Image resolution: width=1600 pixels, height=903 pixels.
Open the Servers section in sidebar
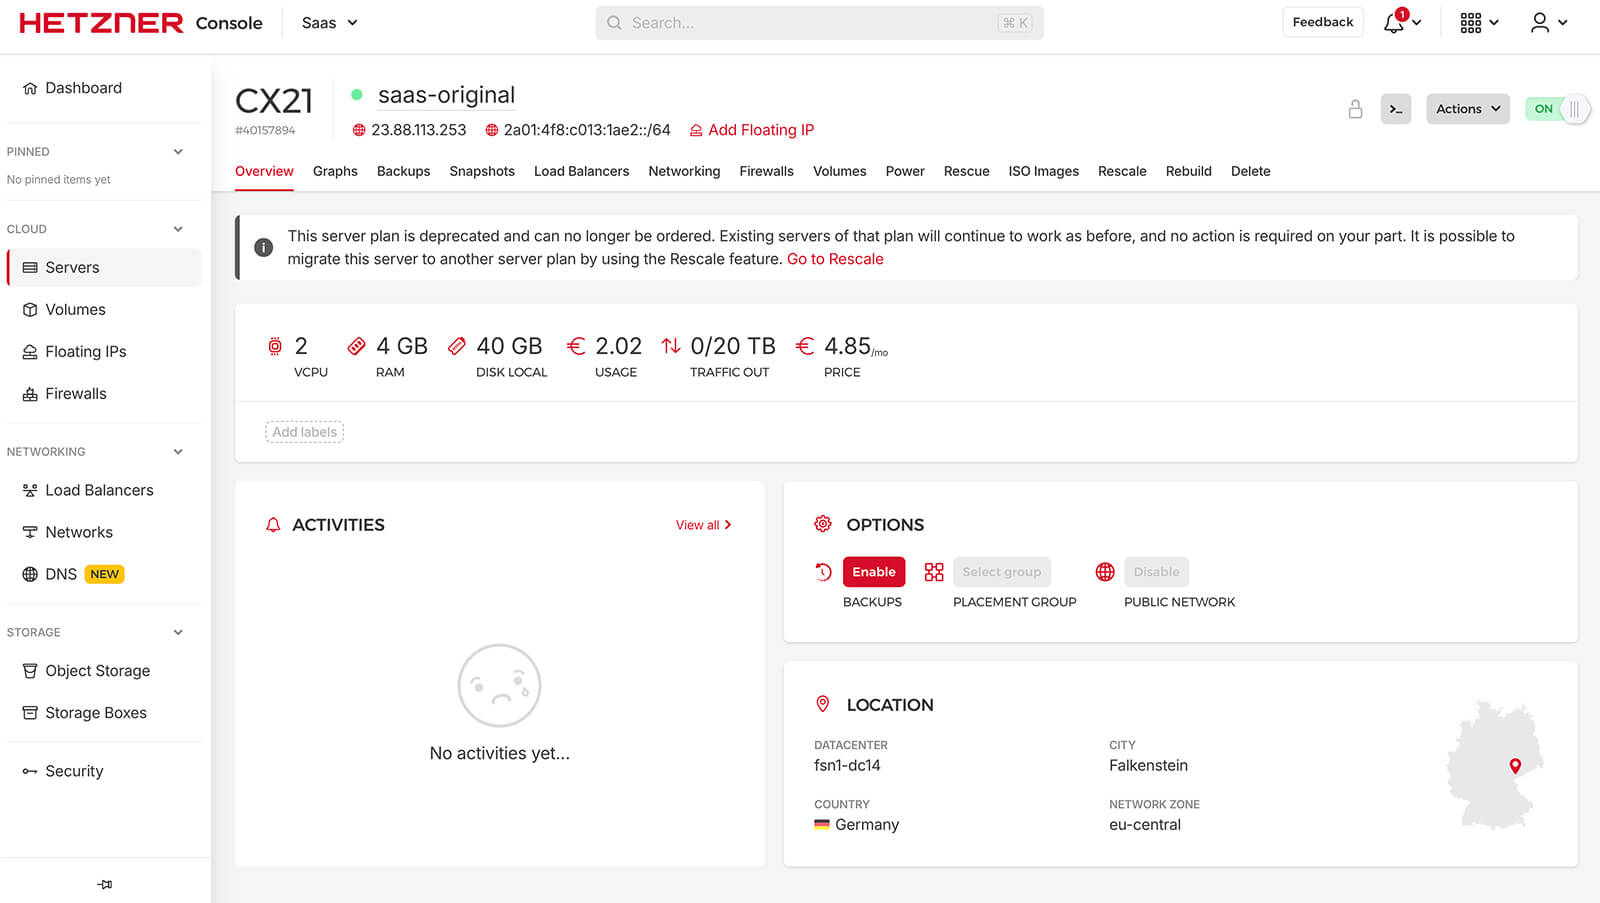(72, 267)
